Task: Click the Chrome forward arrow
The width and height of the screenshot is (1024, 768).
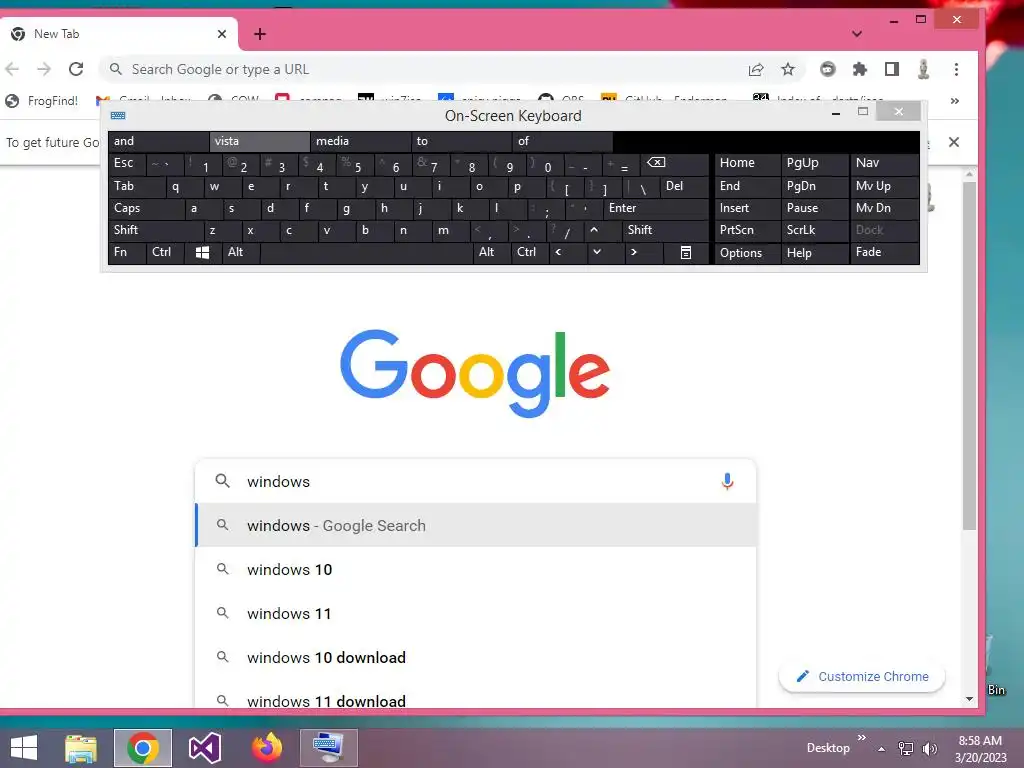Action: [x=44, y=69]
